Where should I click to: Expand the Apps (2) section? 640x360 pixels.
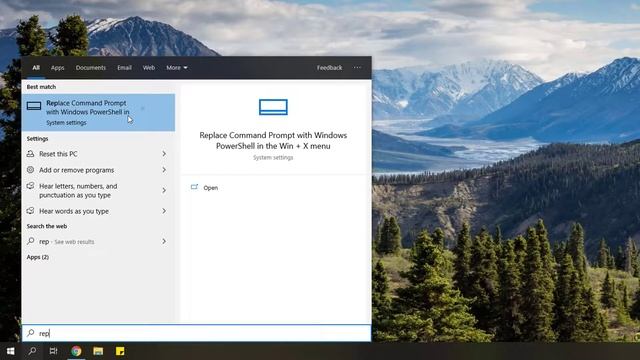(x=38, y=257)
